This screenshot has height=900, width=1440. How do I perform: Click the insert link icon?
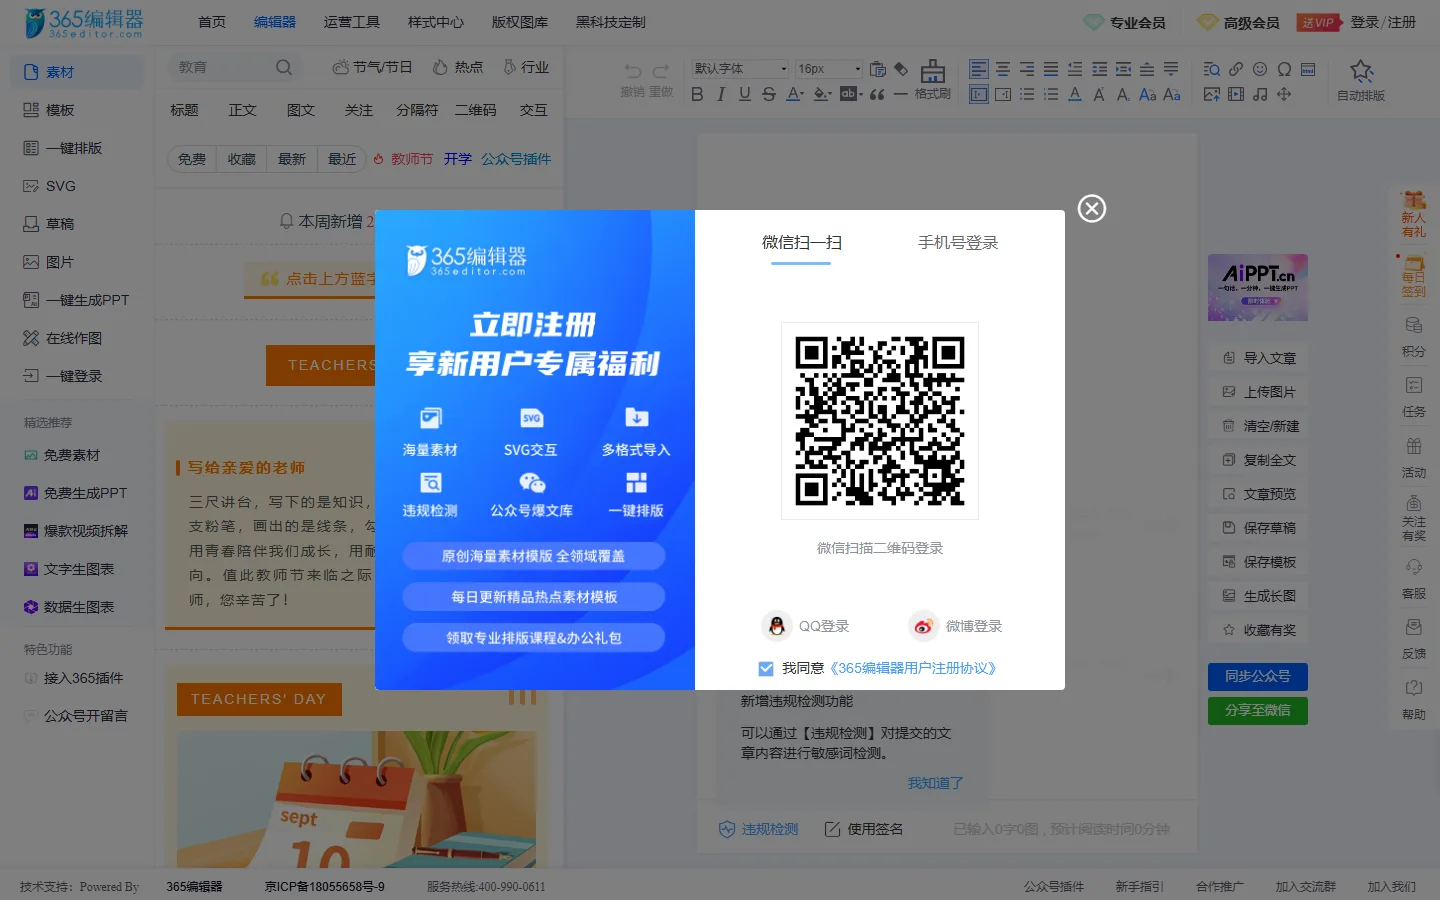pyautogui.click(x=1236, y=69)
